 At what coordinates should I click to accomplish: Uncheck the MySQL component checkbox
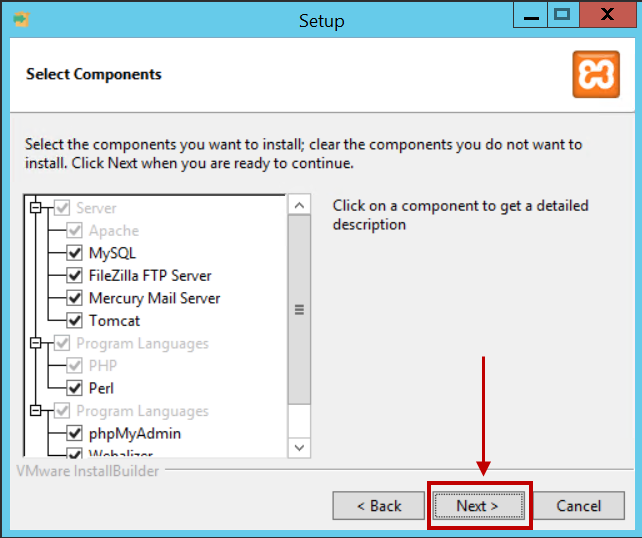pos(74,253)
